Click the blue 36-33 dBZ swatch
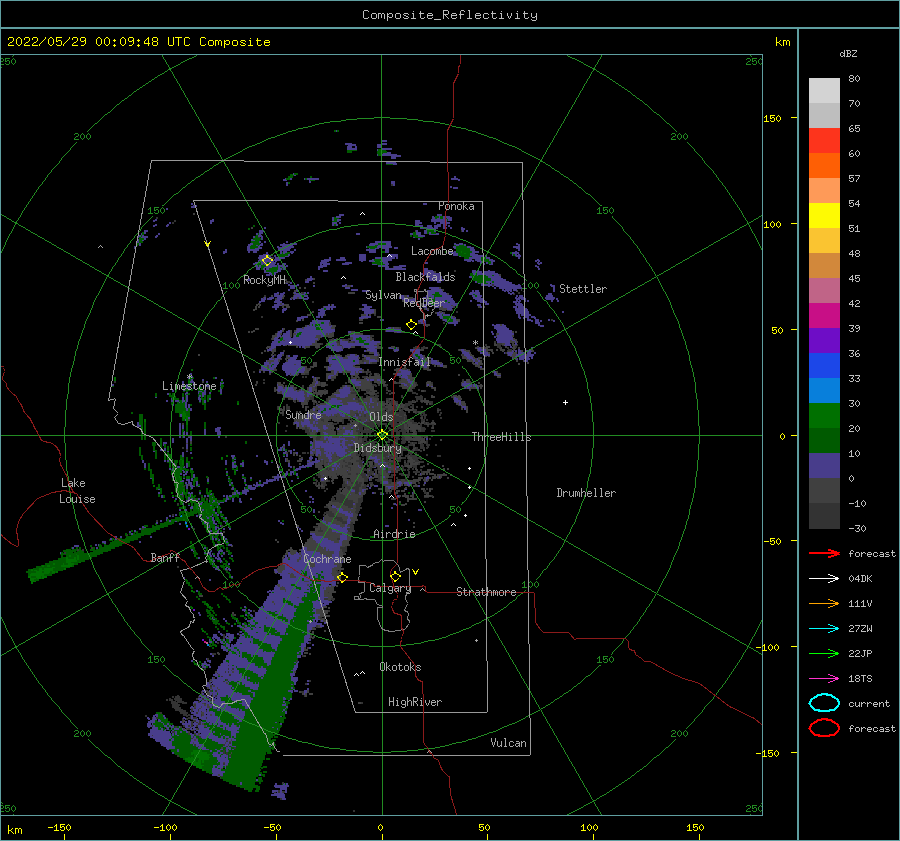This screenshot has width=900, height=841. point(824,366)
